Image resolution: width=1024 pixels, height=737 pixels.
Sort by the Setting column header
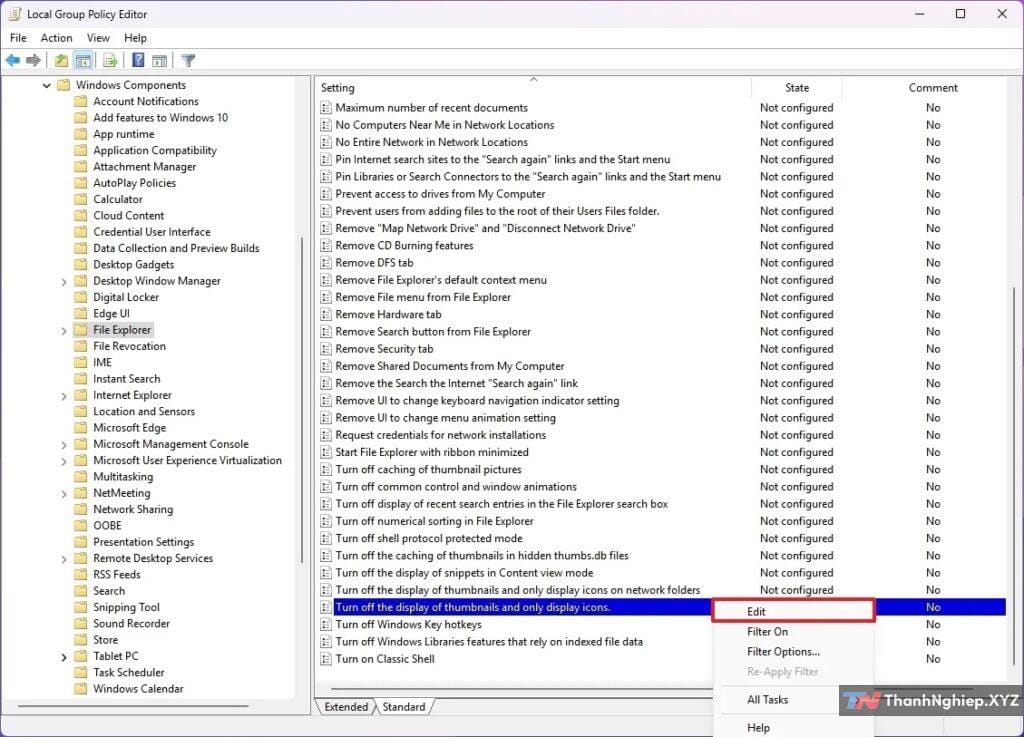[x=533, y=87]
